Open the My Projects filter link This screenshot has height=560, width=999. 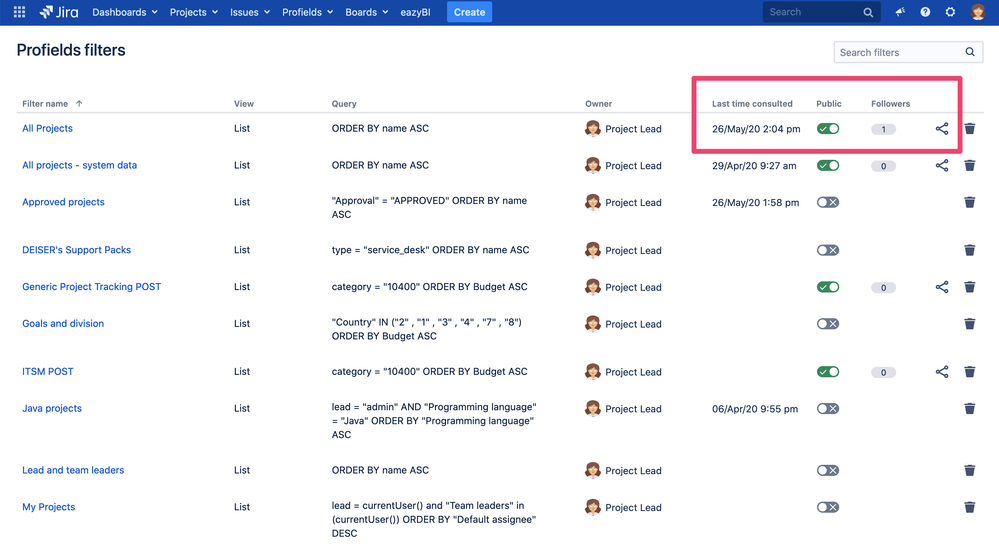pos(48,507)
